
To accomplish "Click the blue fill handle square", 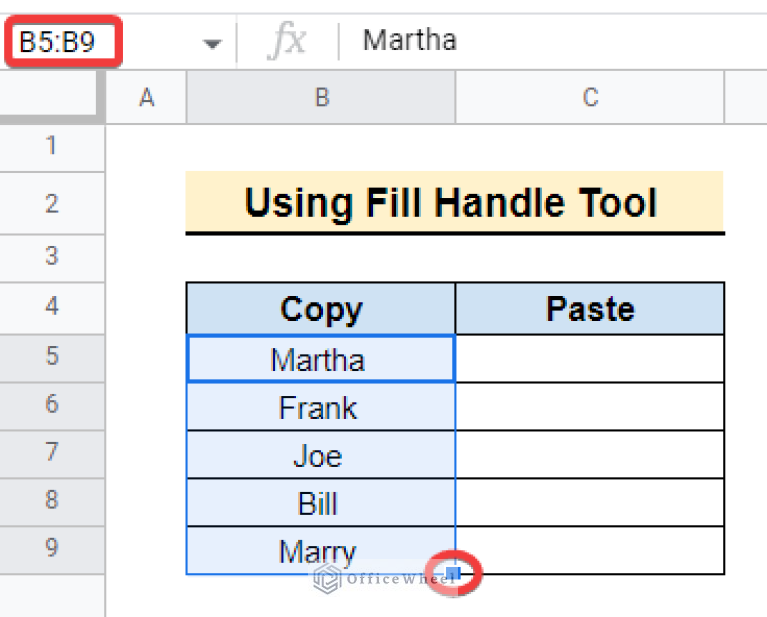I will click(x=453, y=573).
